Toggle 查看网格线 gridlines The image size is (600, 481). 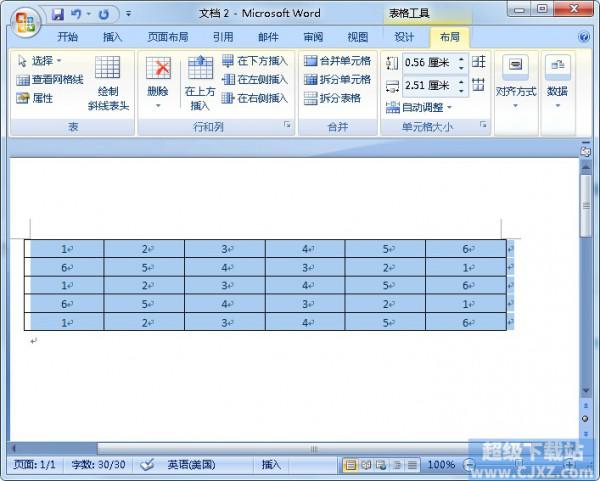point(50,80)
